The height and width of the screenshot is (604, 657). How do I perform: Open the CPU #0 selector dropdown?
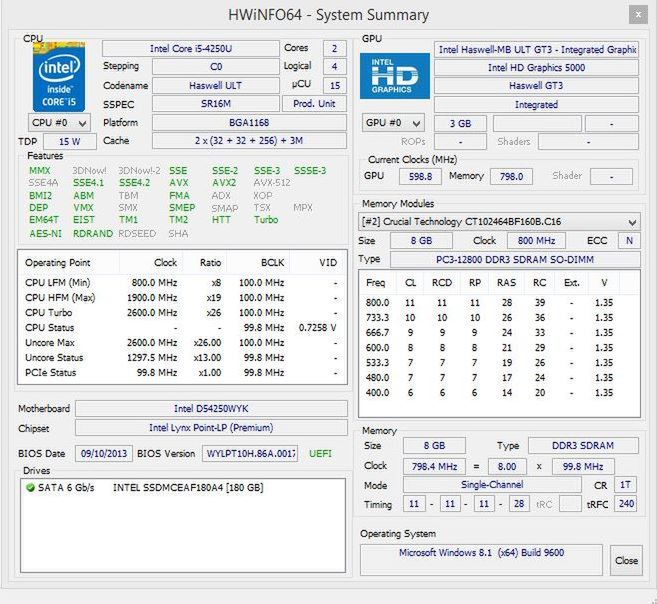(59, 123)
